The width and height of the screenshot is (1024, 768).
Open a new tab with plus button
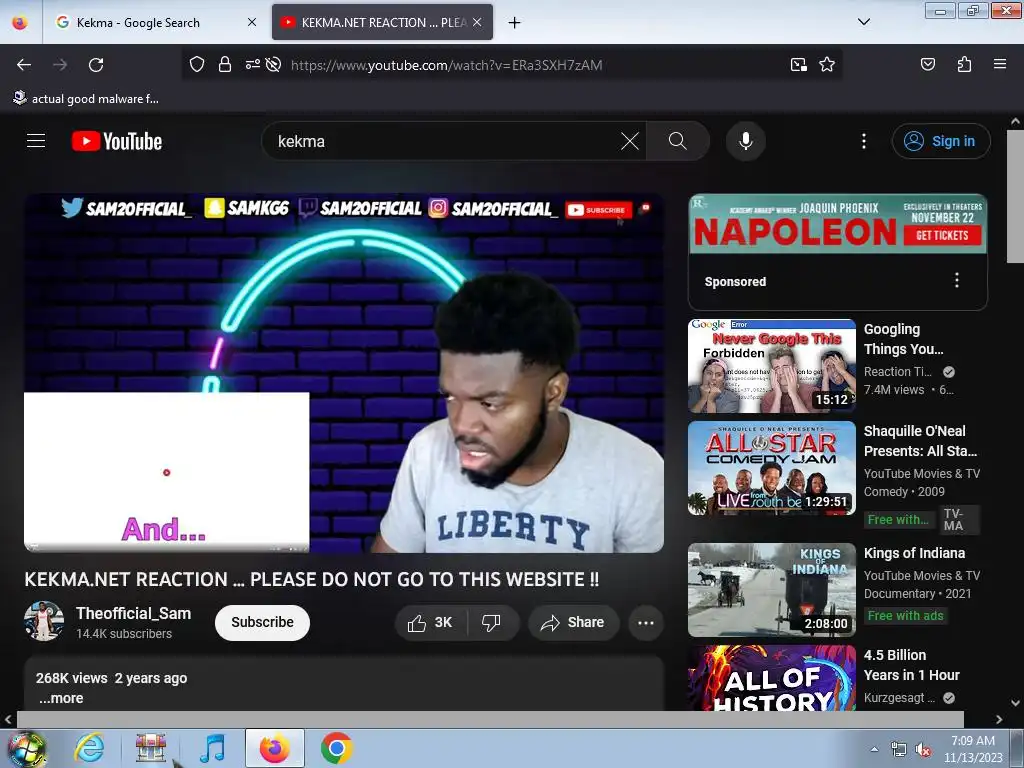click(x=515, y=23)
